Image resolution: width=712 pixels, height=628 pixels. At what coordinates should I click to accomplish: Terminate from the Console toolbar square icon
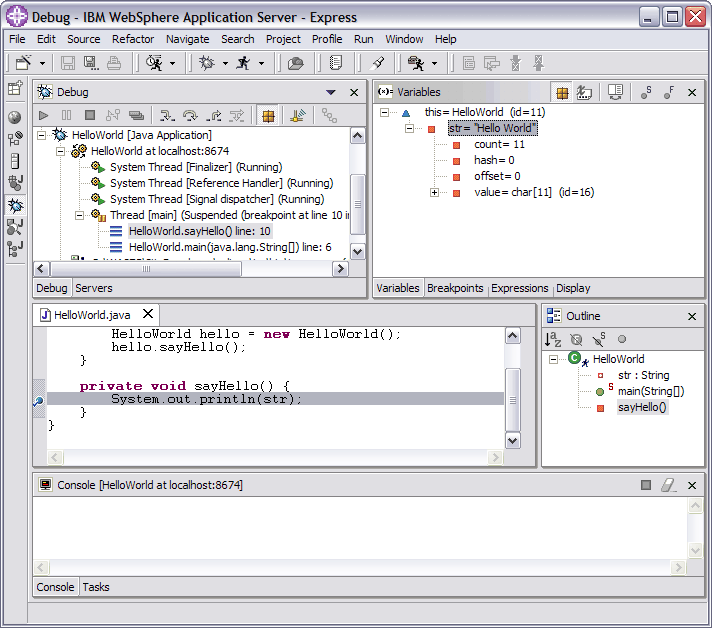646,485
